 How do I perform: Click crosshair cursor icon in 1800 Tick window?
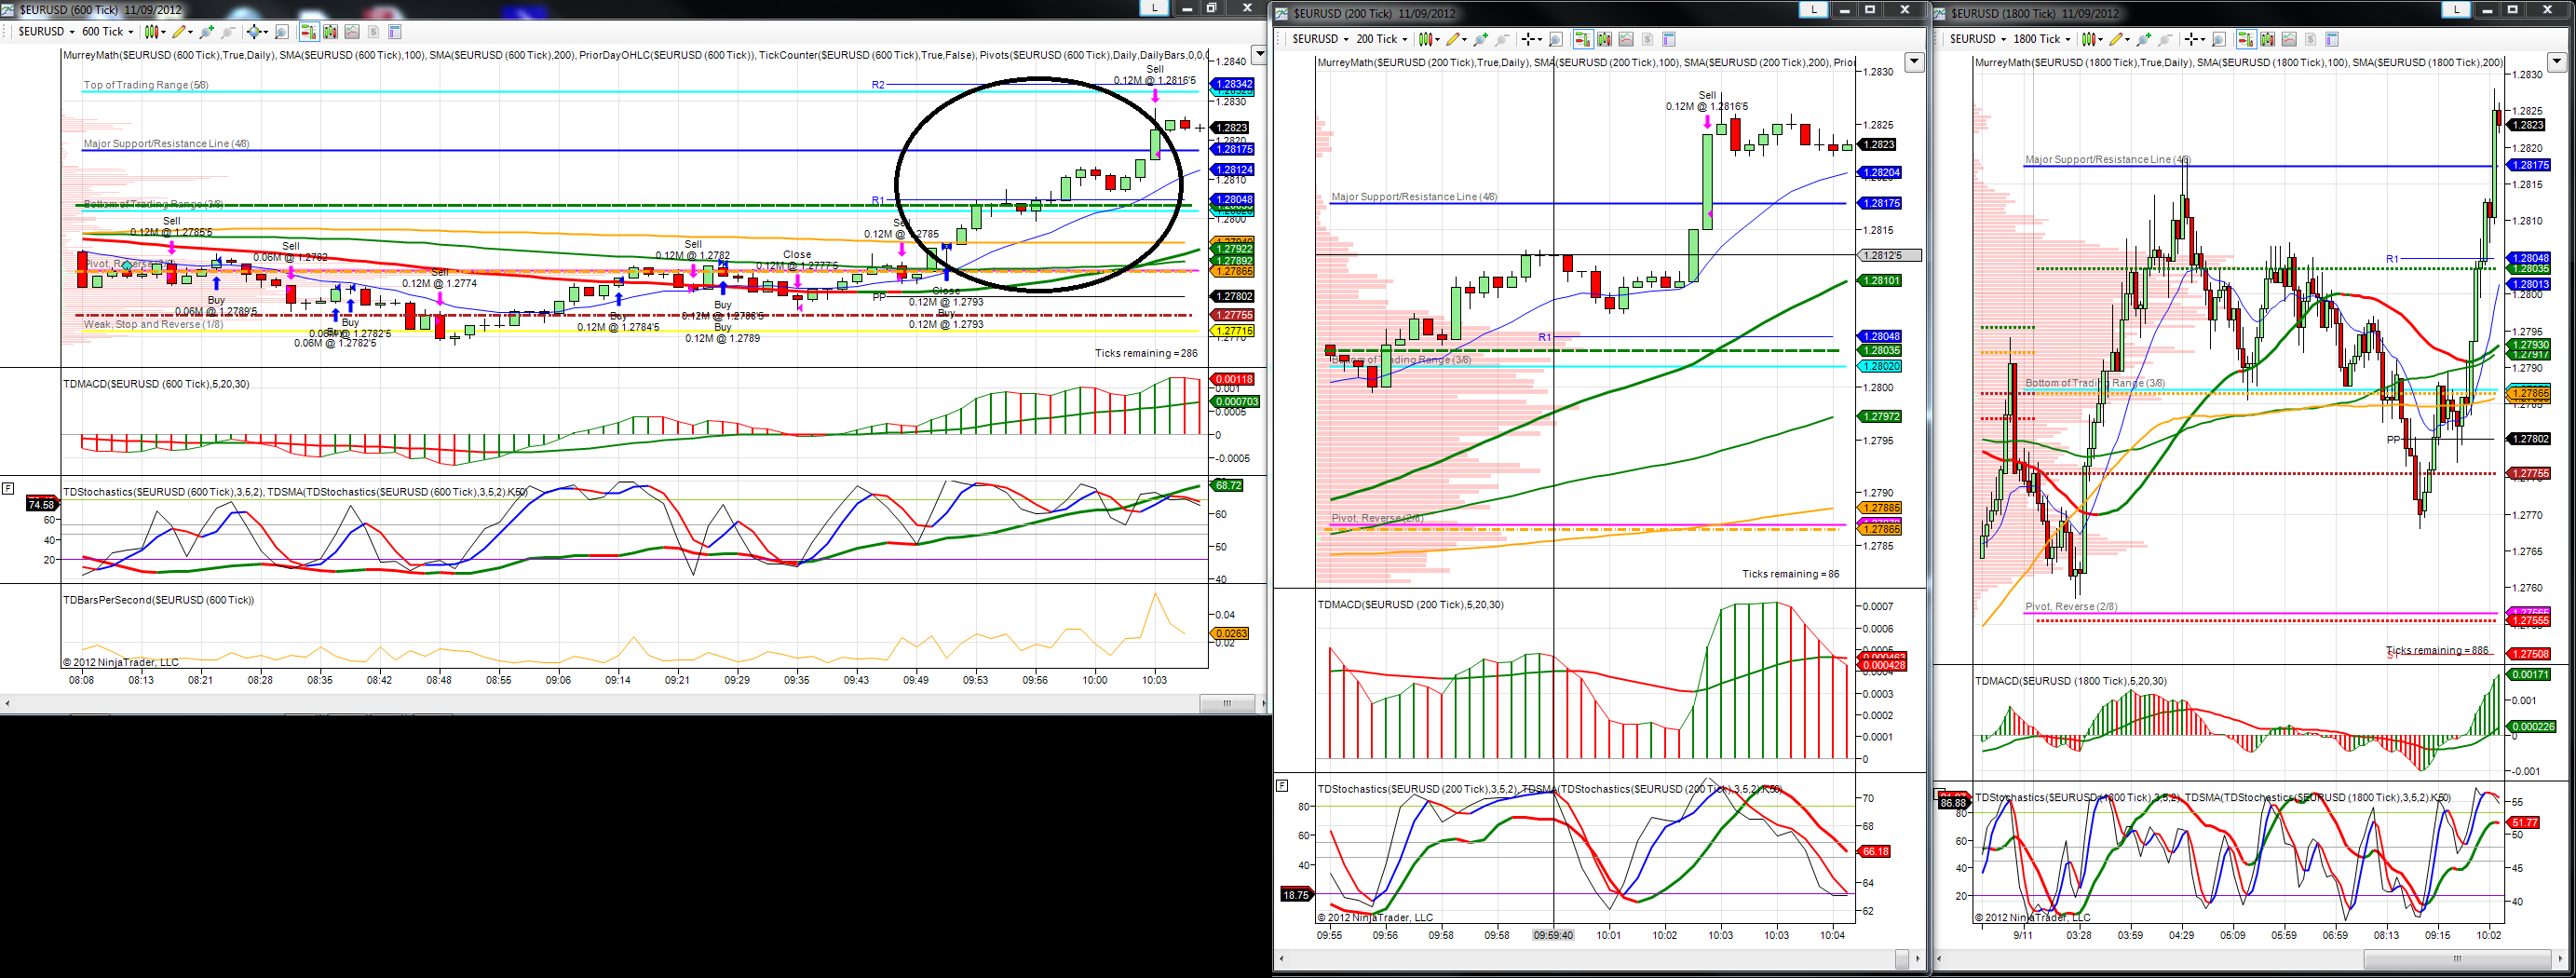coord(2195,39)
